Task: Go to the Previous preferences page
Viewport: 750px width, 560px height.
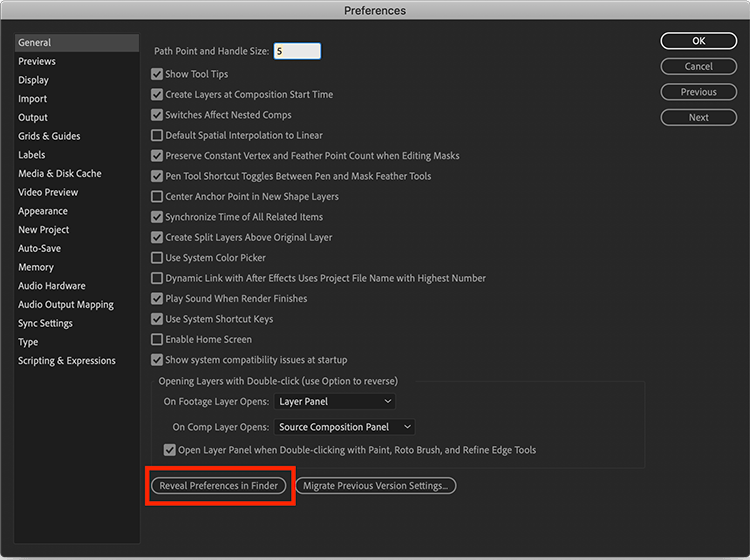Action: click(x=699, y=92)
